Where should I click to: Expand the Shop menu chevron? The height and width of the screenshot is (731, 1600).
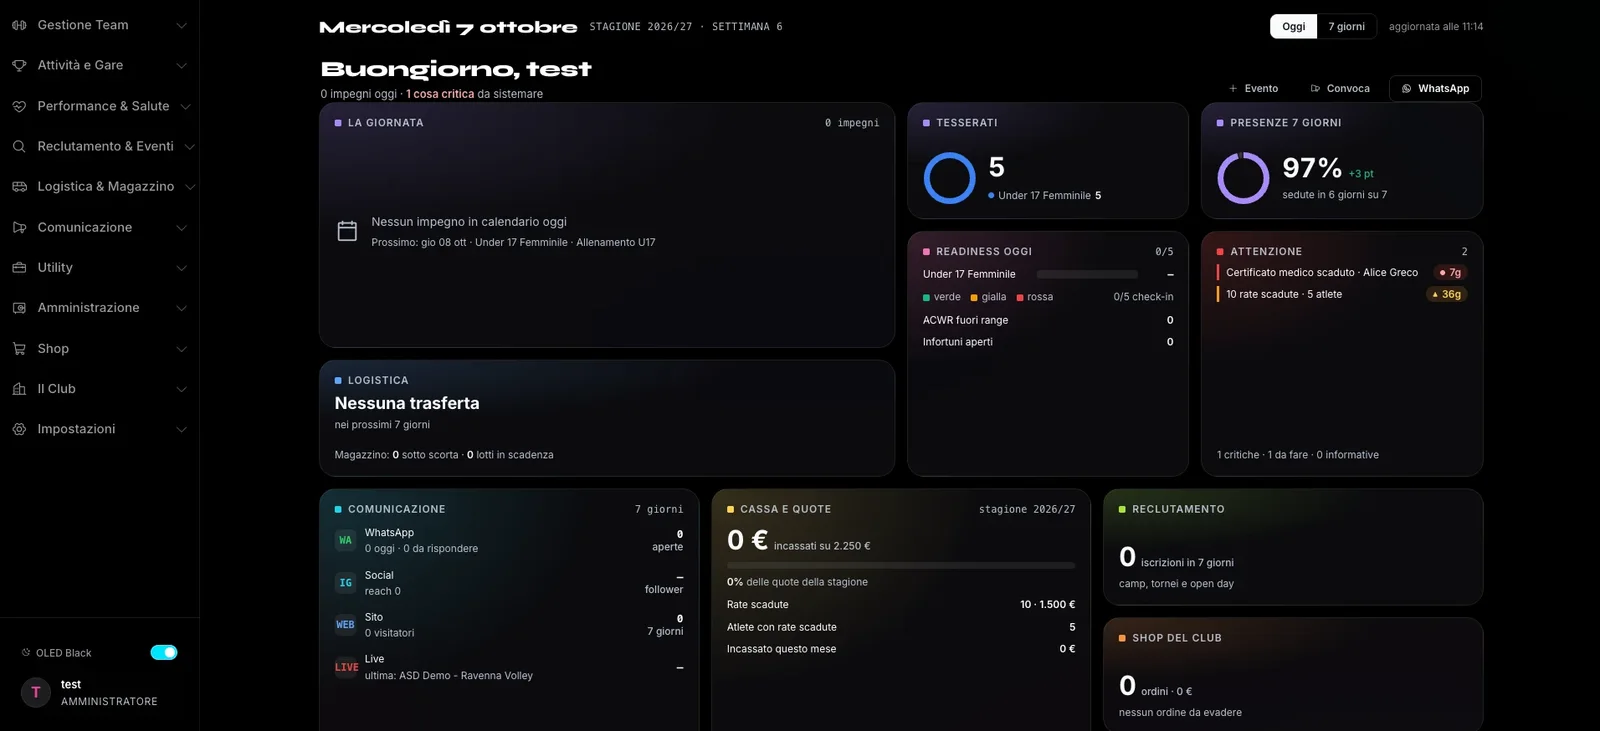pyautogui.click(x=181, y=348)
